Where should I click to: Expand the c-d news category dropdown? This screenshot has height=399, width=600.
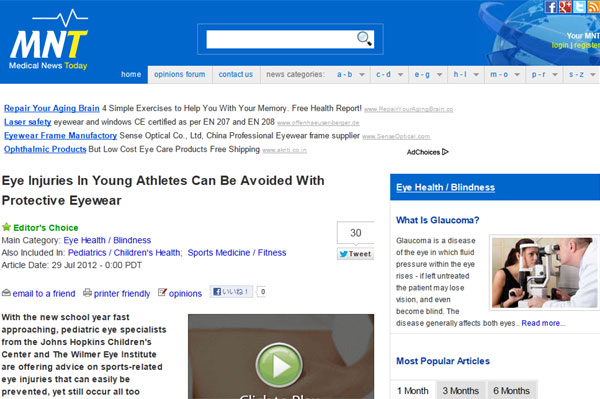coord(390,75)
